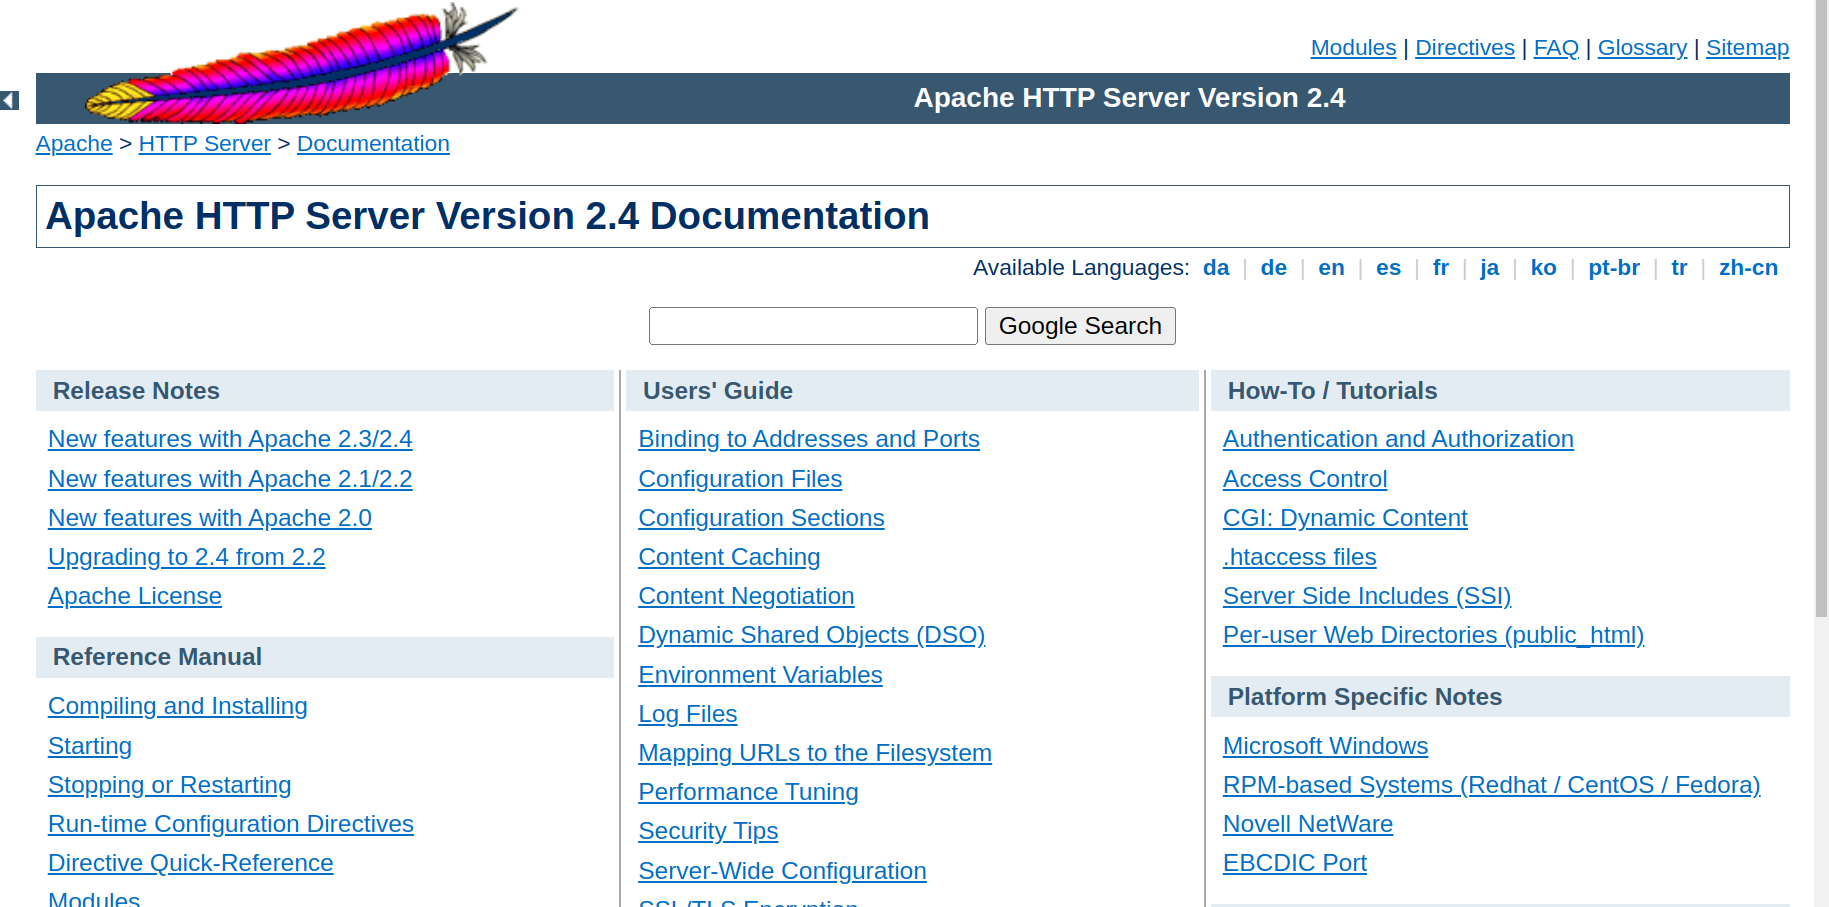The image size is (1829, 907).
Task: Click inside the search text field
Action: coord(812,325)
